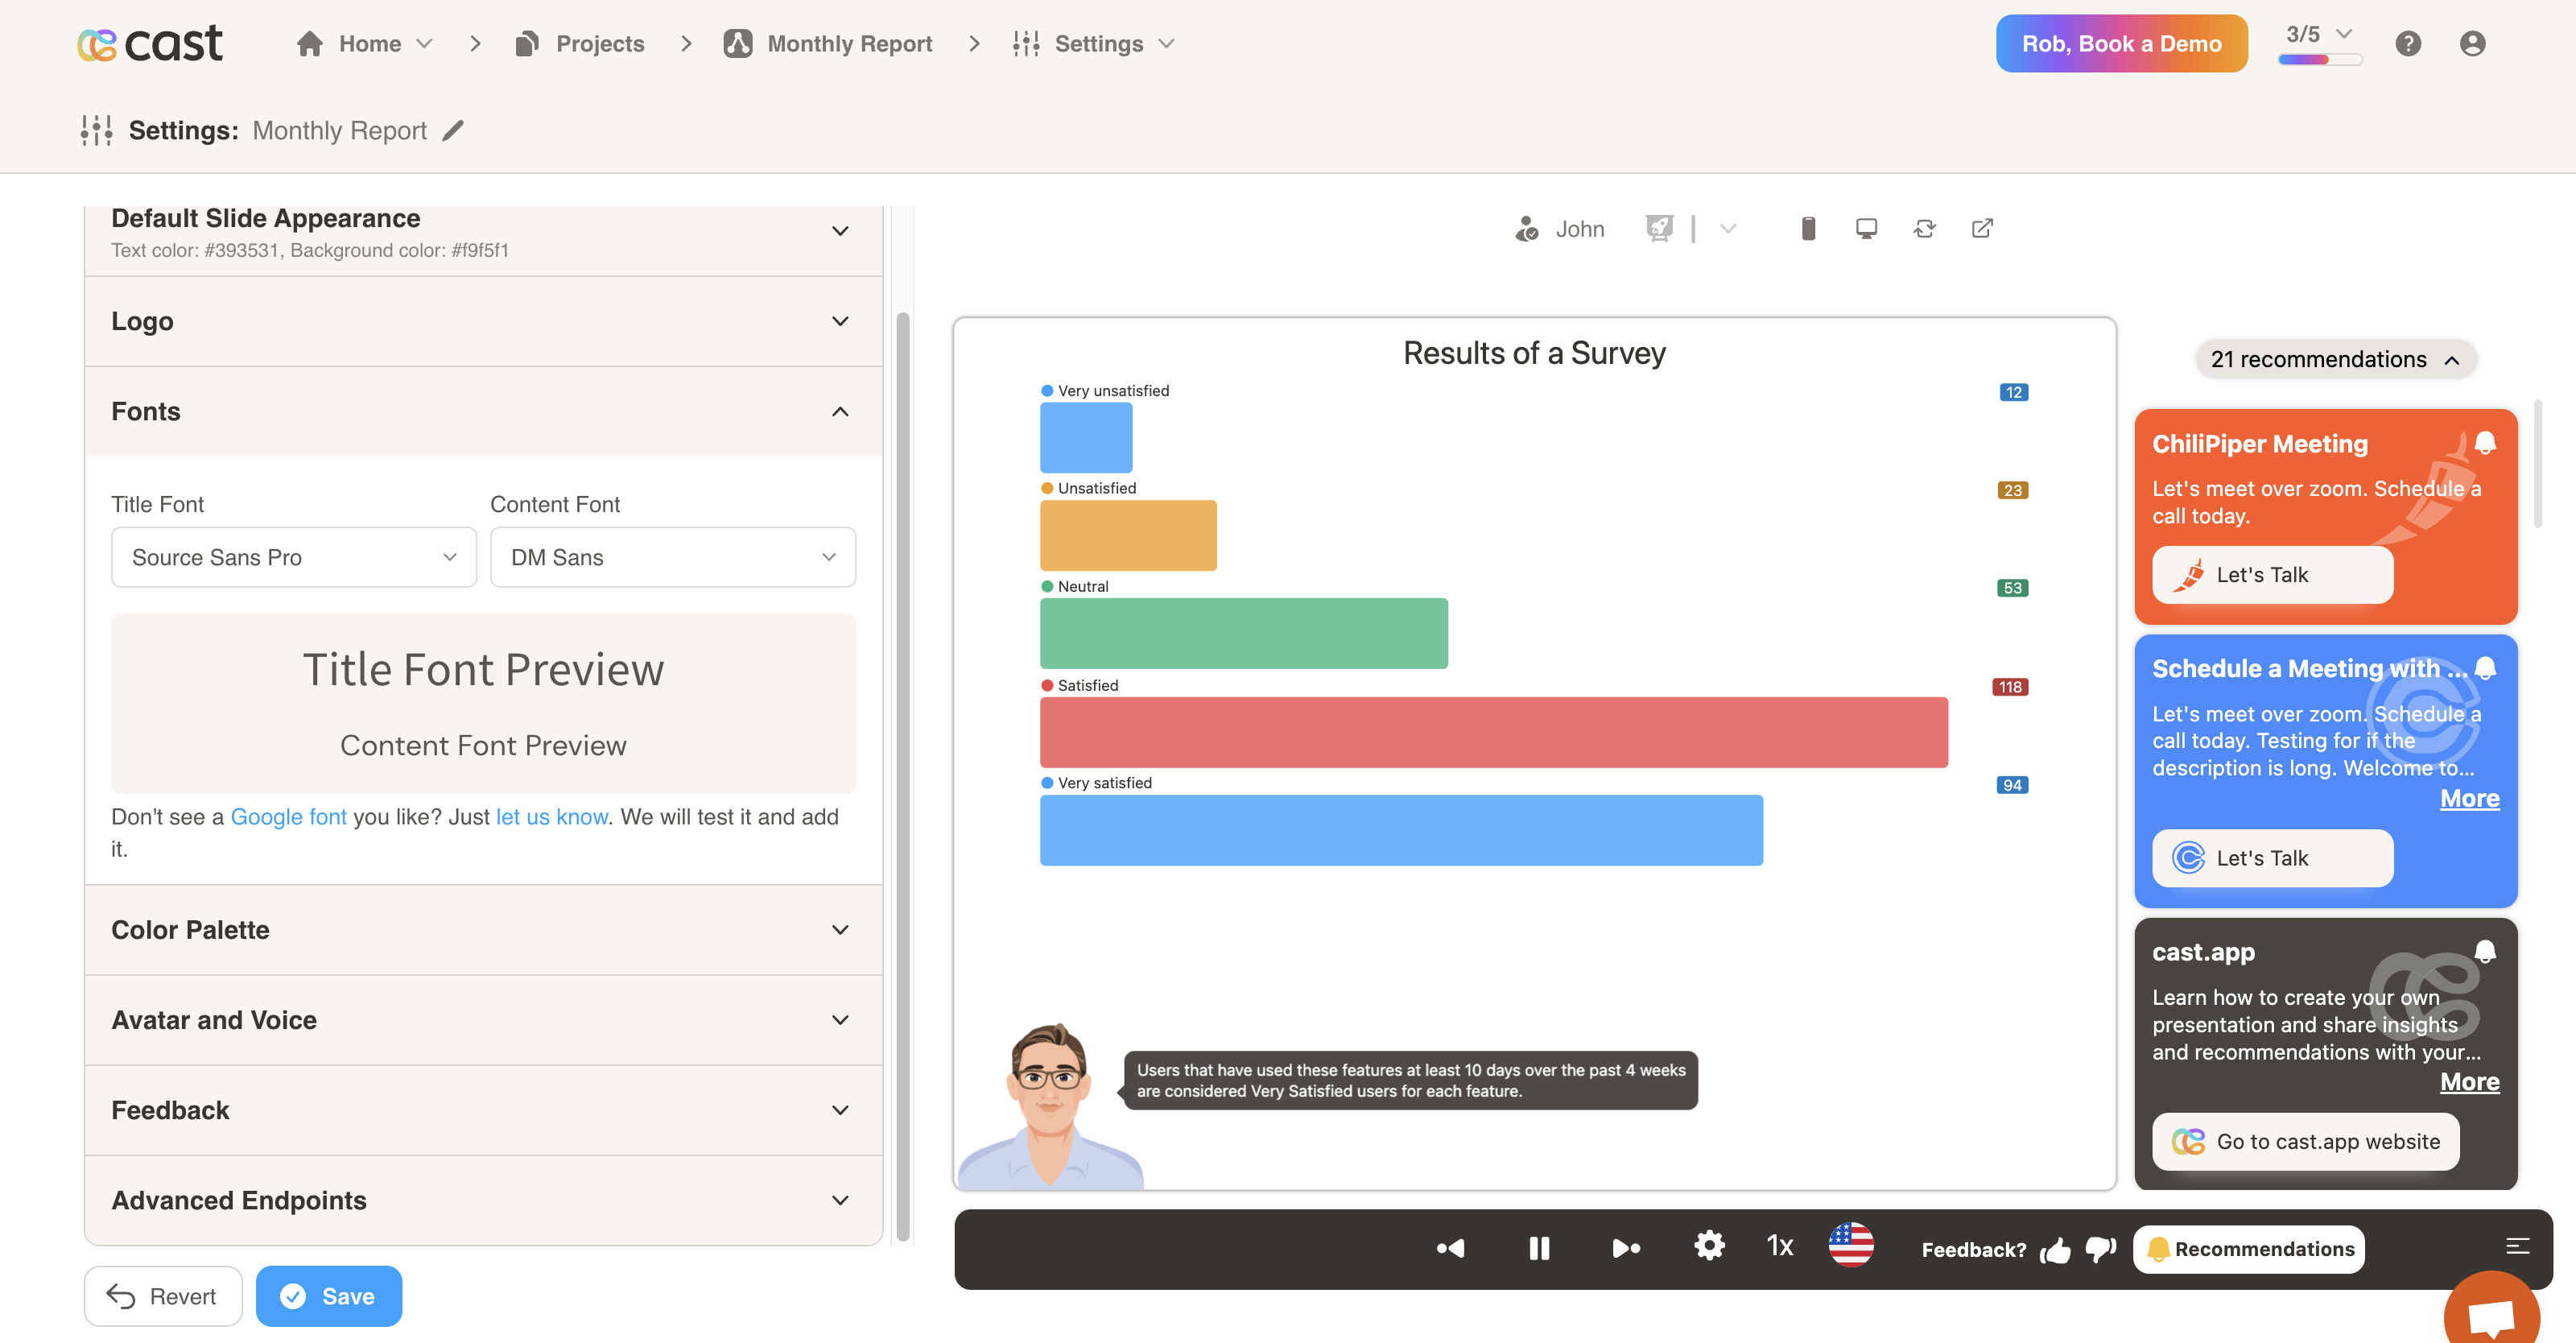
Task: Click the John persona icon
Action: point(1526,229)
